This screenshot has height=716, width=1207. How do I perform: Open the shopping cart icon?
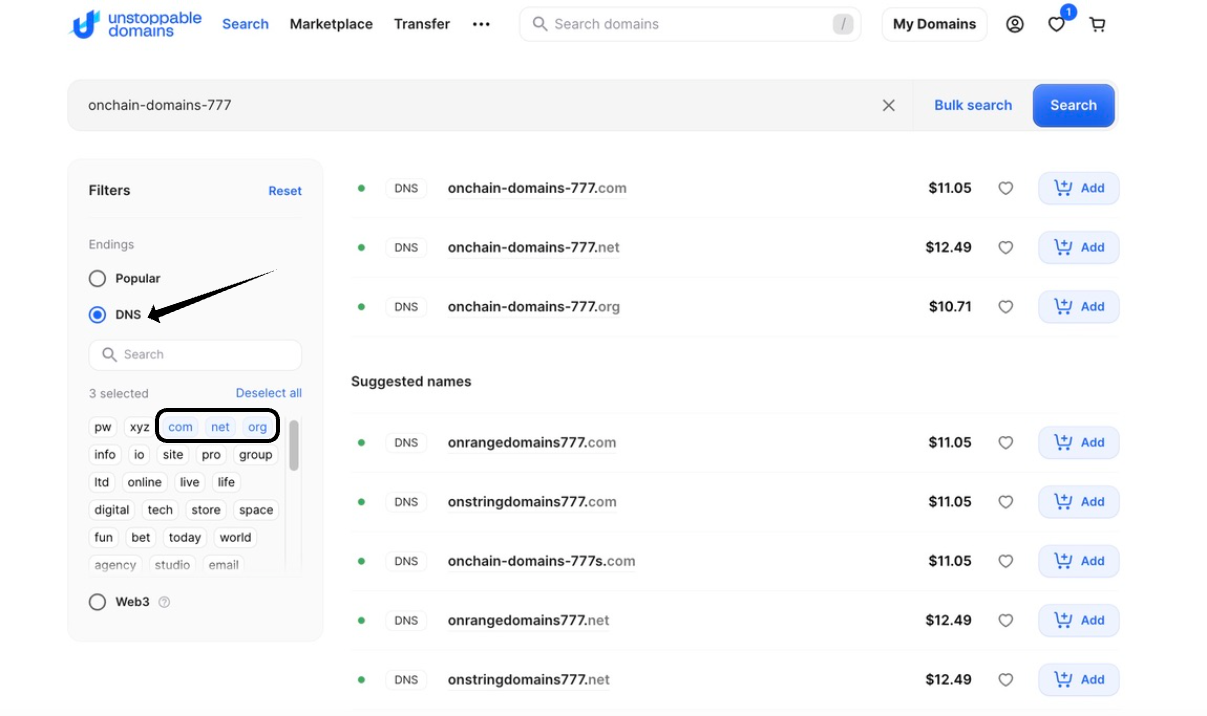coord(1097,24)
